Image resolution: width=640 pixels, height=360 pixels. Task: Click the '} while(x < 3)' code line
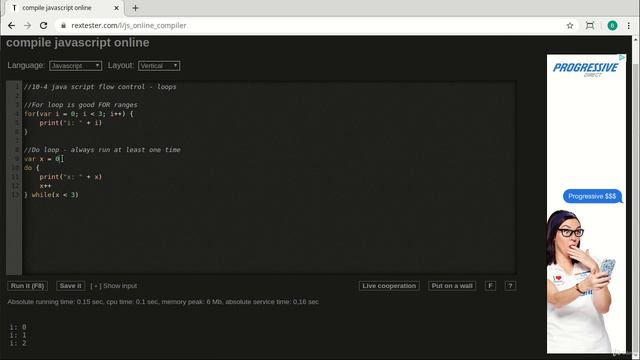tap(51, 195)
